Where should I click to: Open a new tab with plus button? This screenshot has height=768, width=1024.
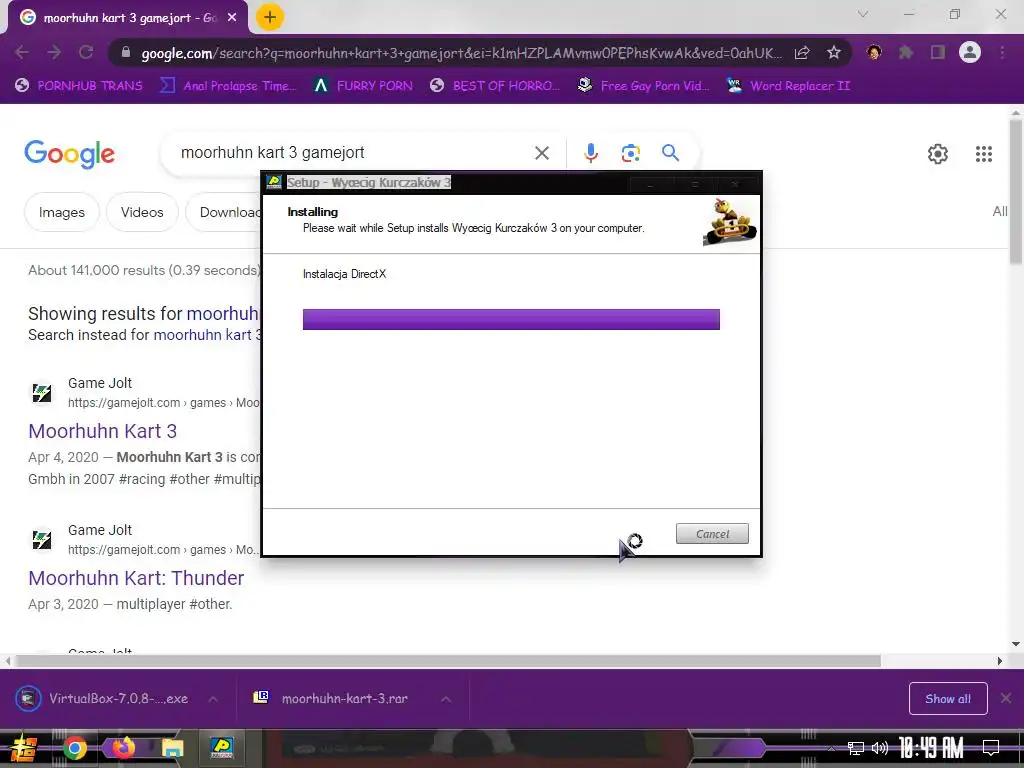[270, 17]
